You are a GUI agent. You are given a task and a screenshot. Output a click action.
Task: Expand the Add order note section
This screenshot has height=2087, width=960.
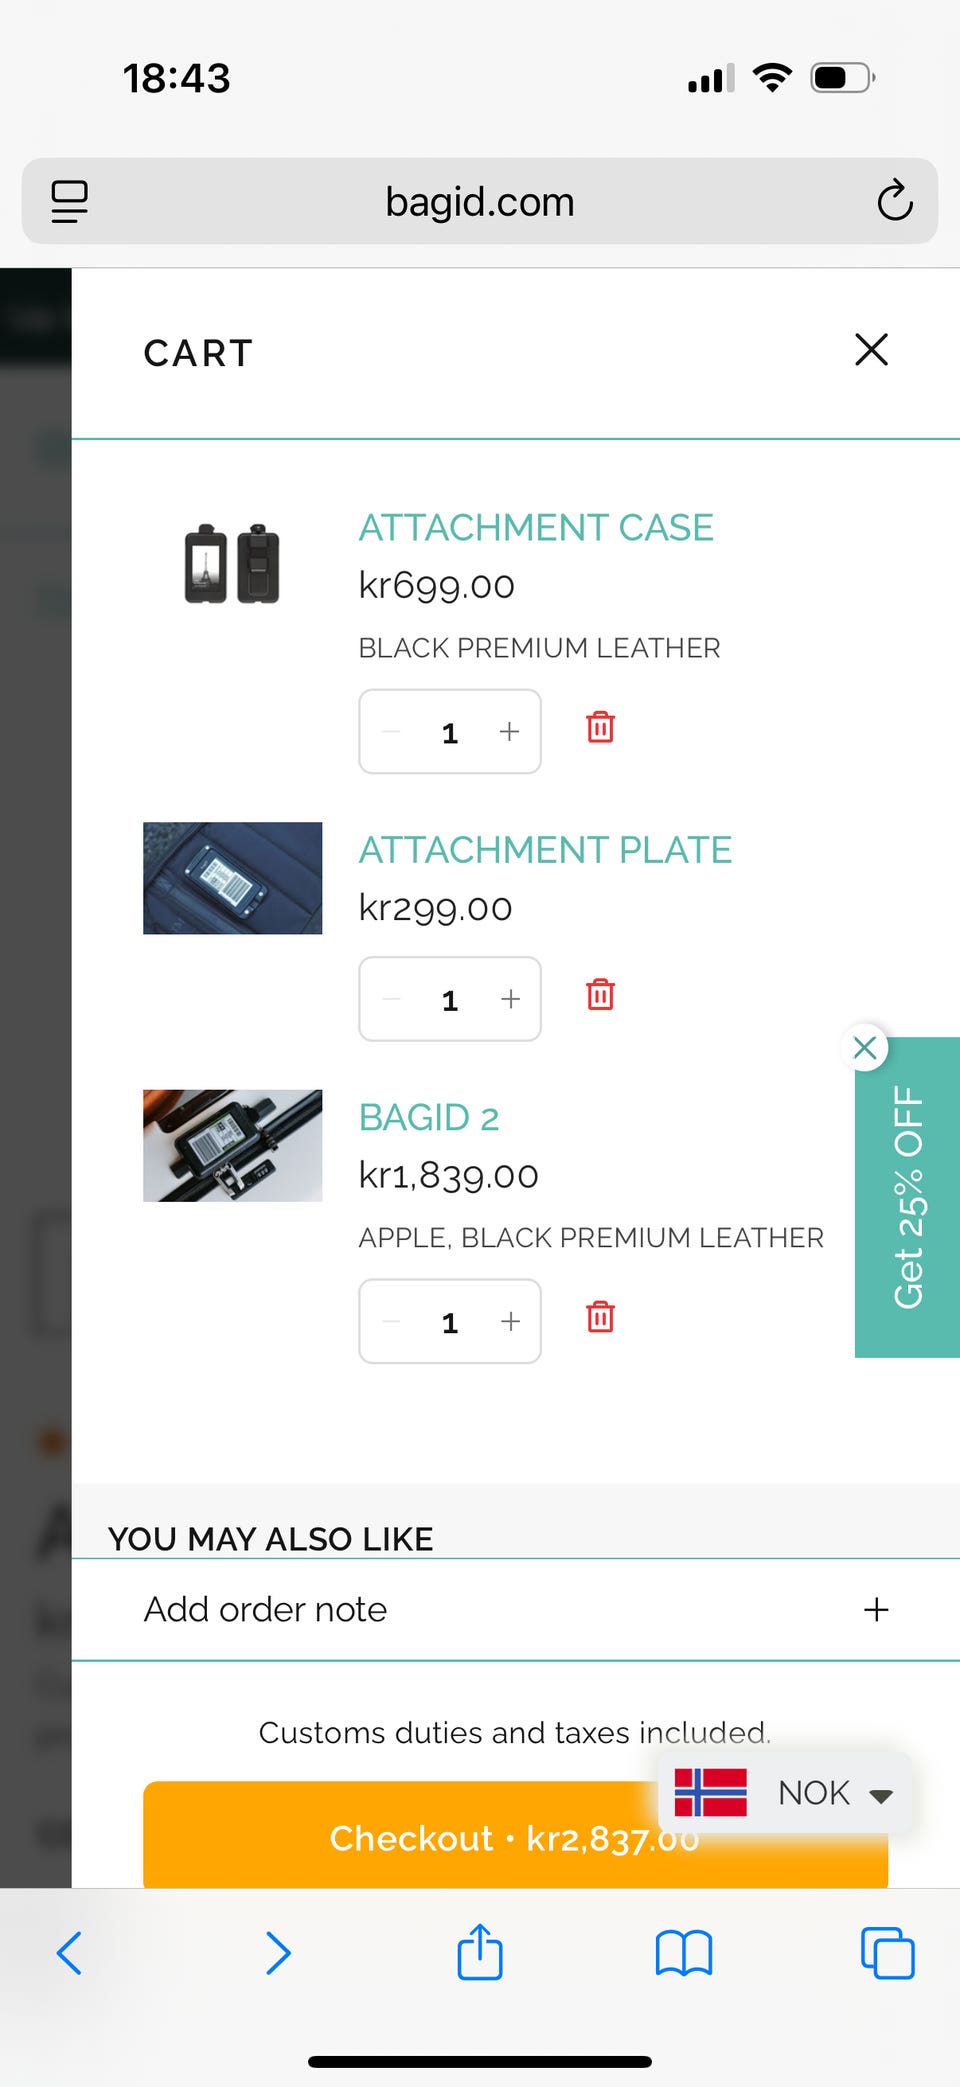coord(516,1609)
